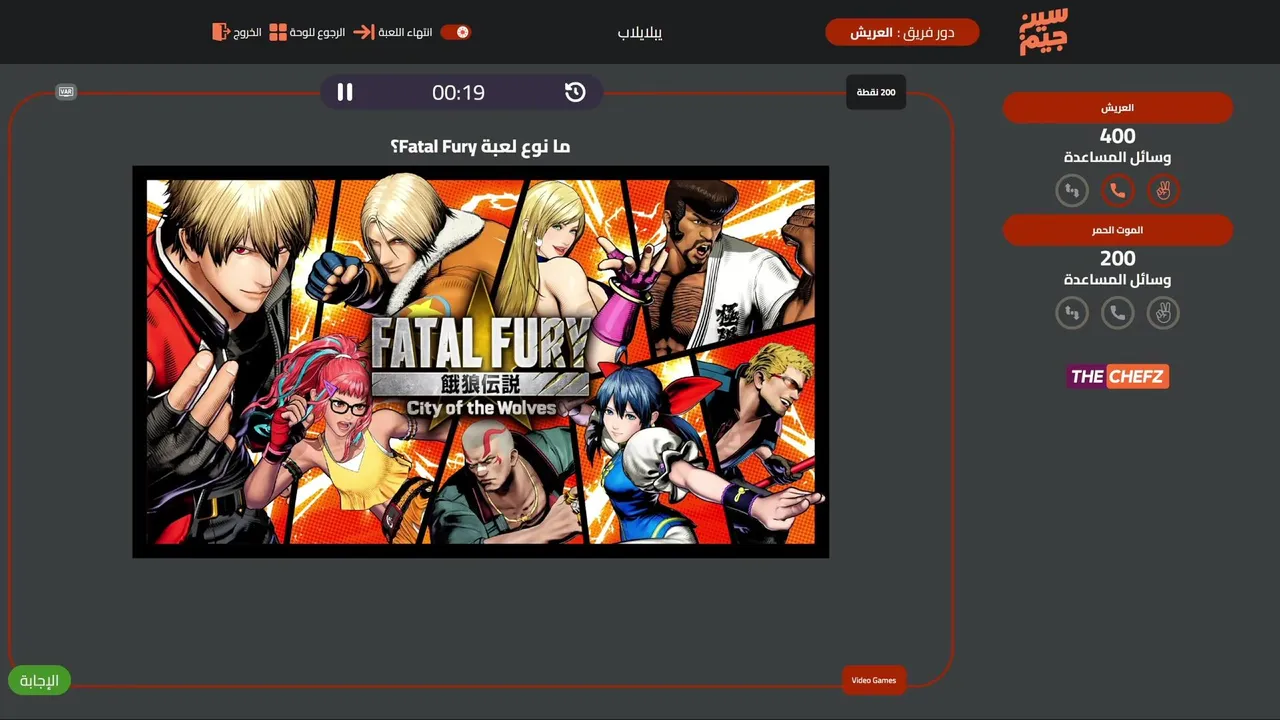Click the orange grid board icon
1280x720 pixels.
point(278,32)
